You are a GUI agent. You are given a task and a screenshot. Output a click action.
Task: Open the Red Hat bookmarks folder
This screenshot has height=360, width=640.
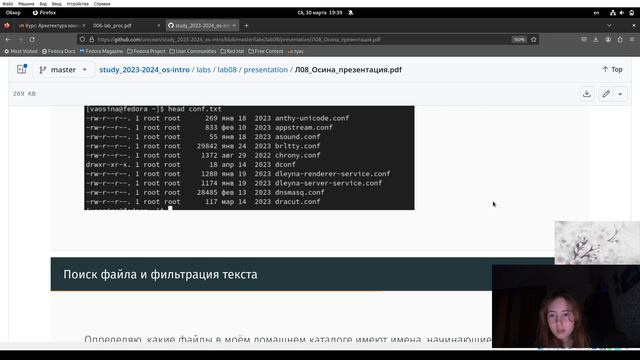tap(232, 51)
